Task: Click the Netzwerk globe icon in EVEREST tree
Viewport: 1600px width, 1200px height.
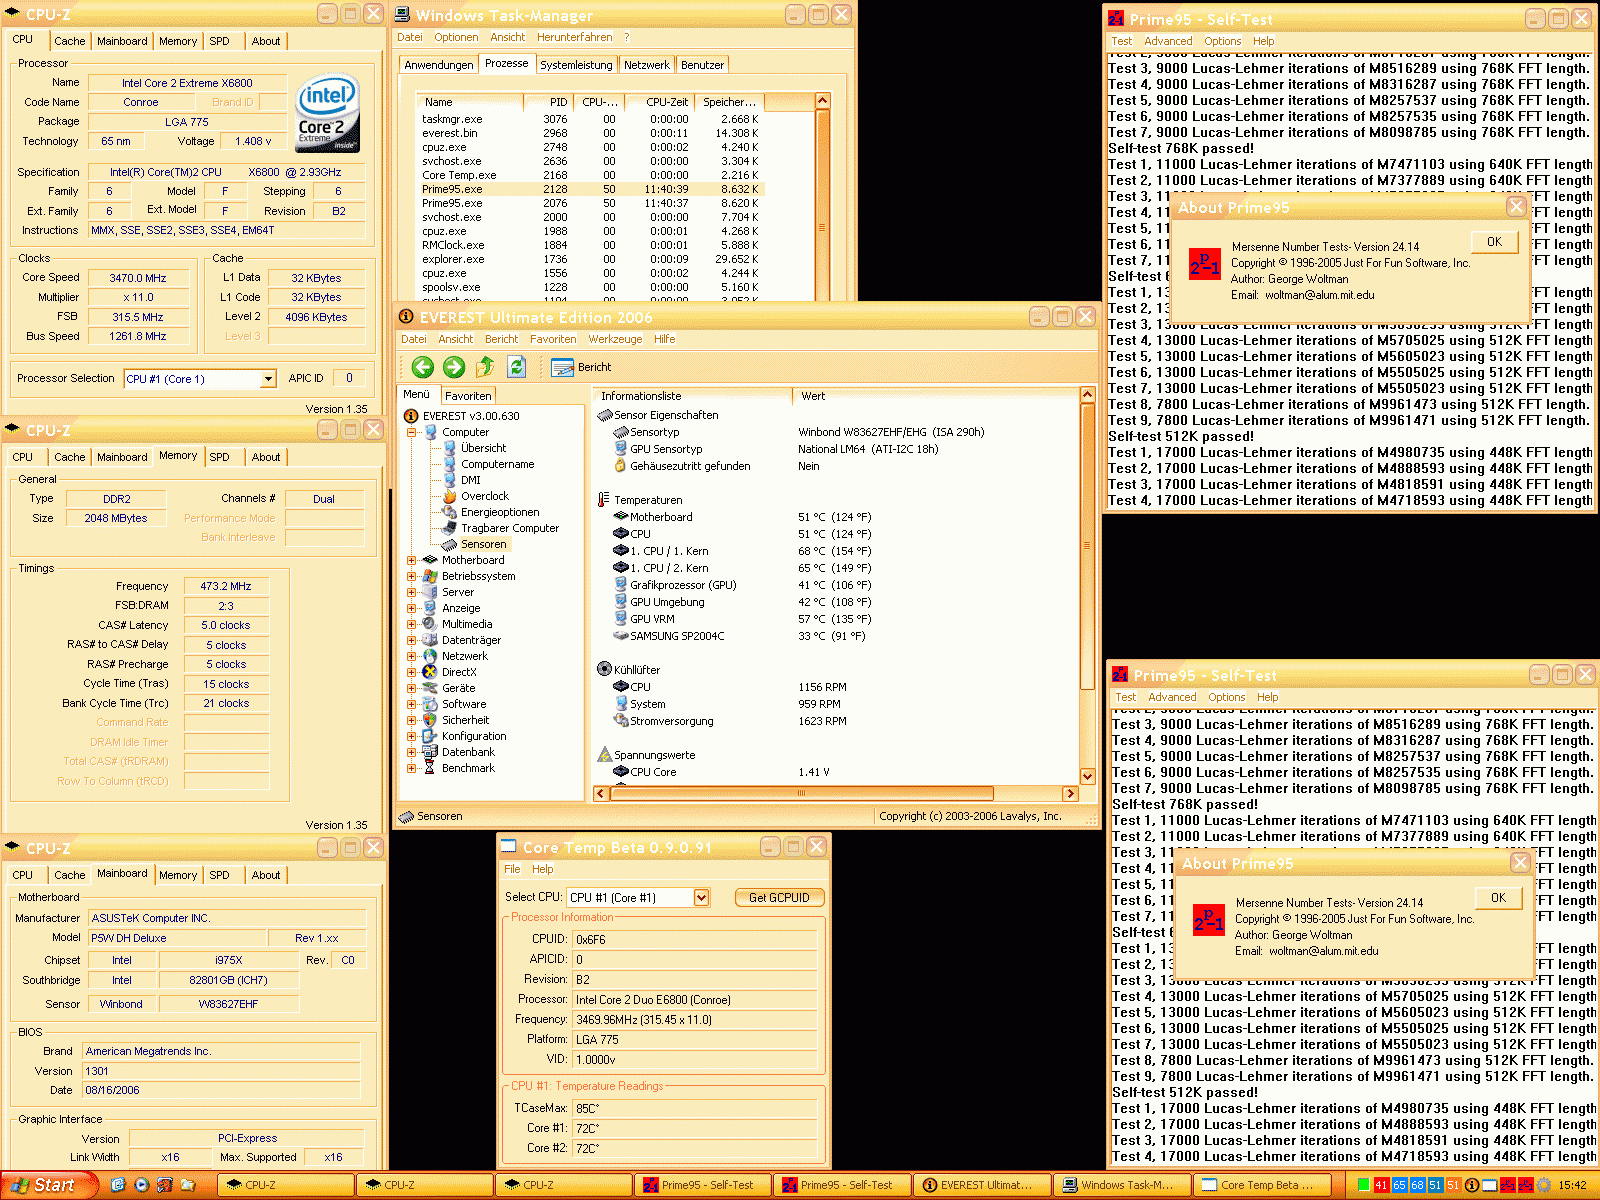Action: 430,656
